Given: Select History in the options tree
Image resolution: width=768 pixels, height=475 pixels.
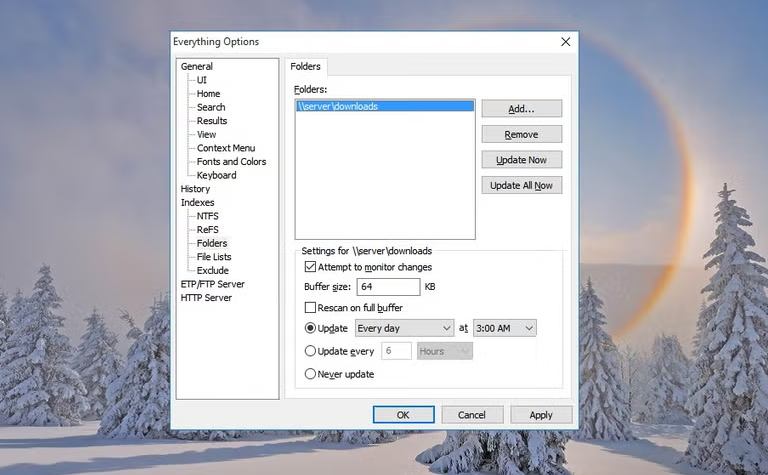Looking at the screenshot, I should pos(195,189).
